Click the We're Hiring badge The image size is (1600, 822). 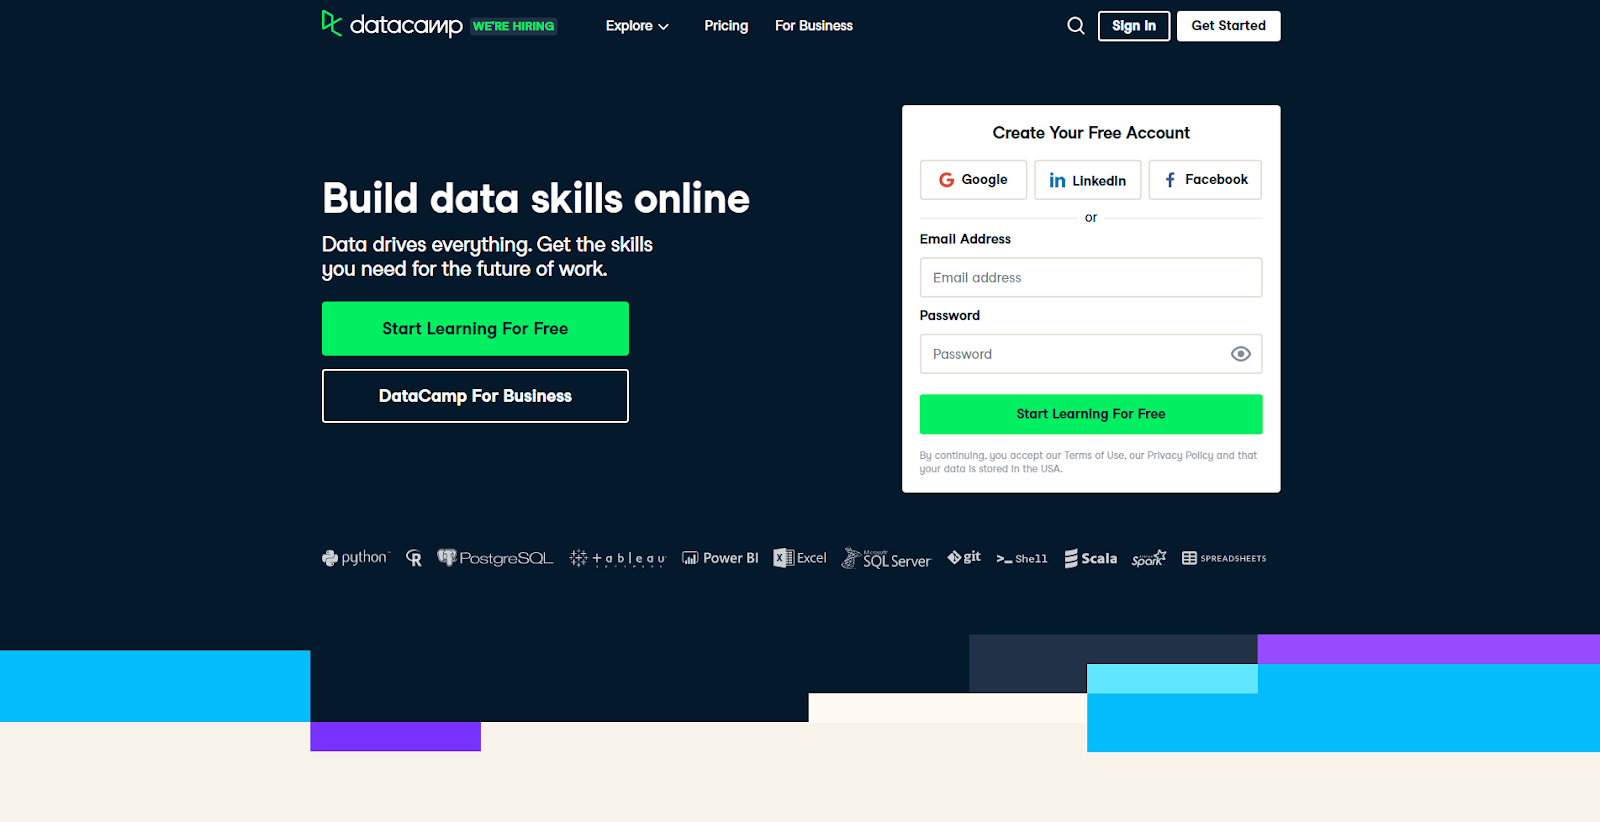pos(514,26)
